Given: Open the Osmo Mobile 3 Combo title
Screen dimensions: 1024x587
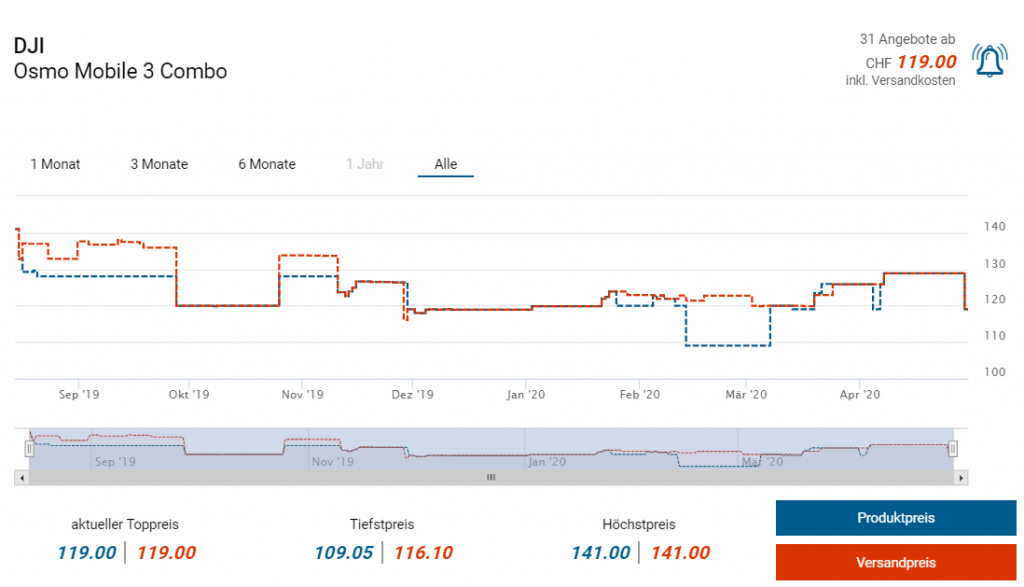Looking at the screenshot, I should click(121, 72).
